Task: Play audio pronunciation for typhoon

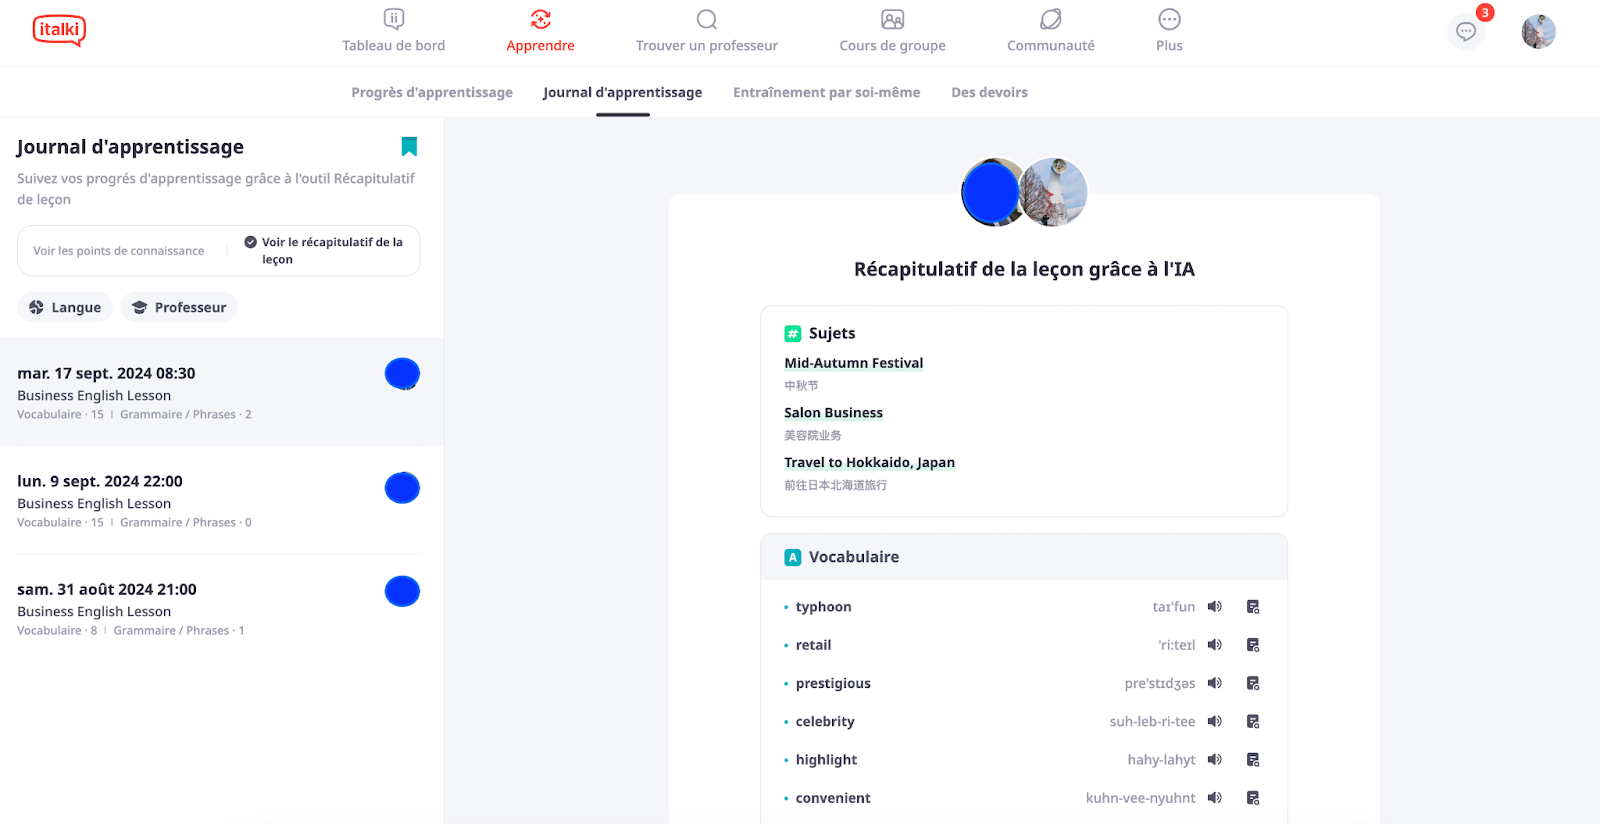Action: (x=1214, y=607)
